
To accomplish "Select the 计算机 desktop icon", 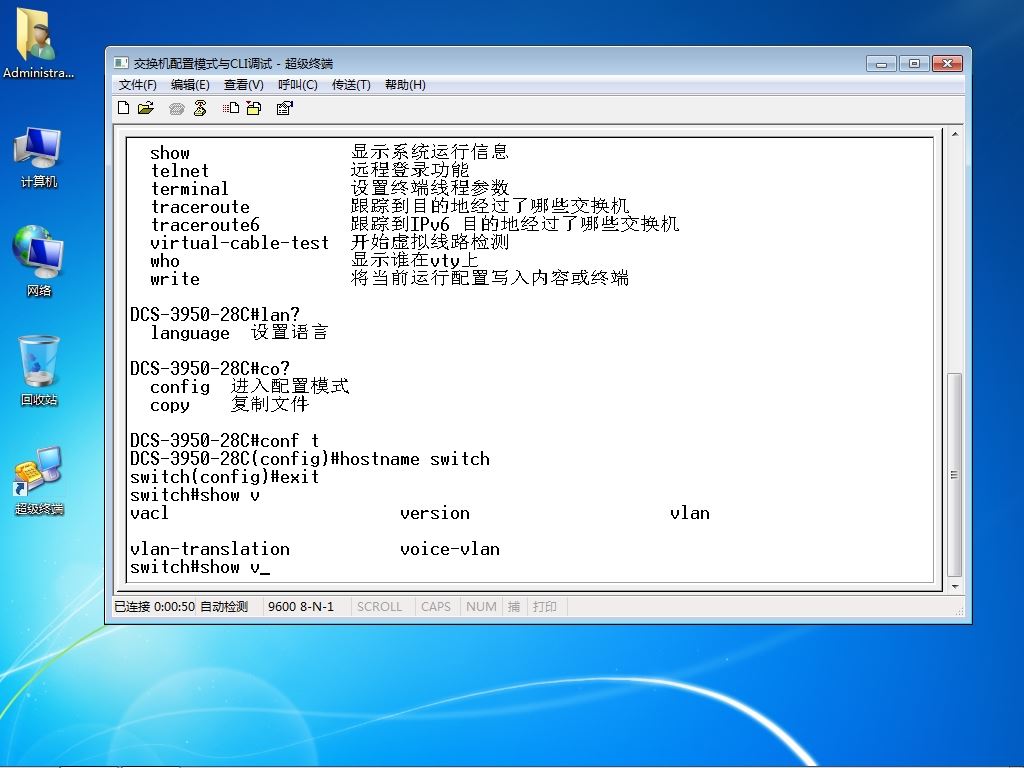I will pos(39,157).
